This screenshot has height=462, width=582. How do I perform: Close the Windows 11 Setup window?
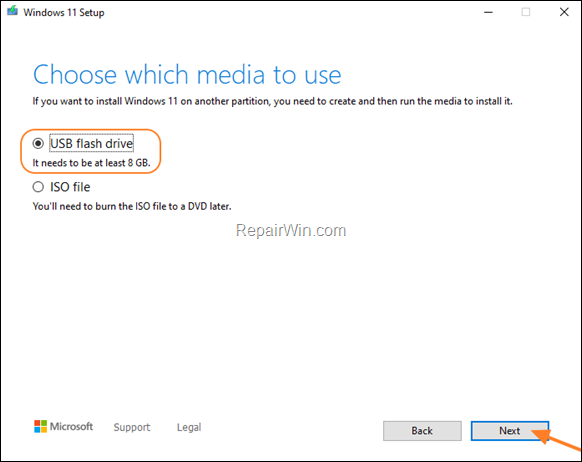point(564,12)
